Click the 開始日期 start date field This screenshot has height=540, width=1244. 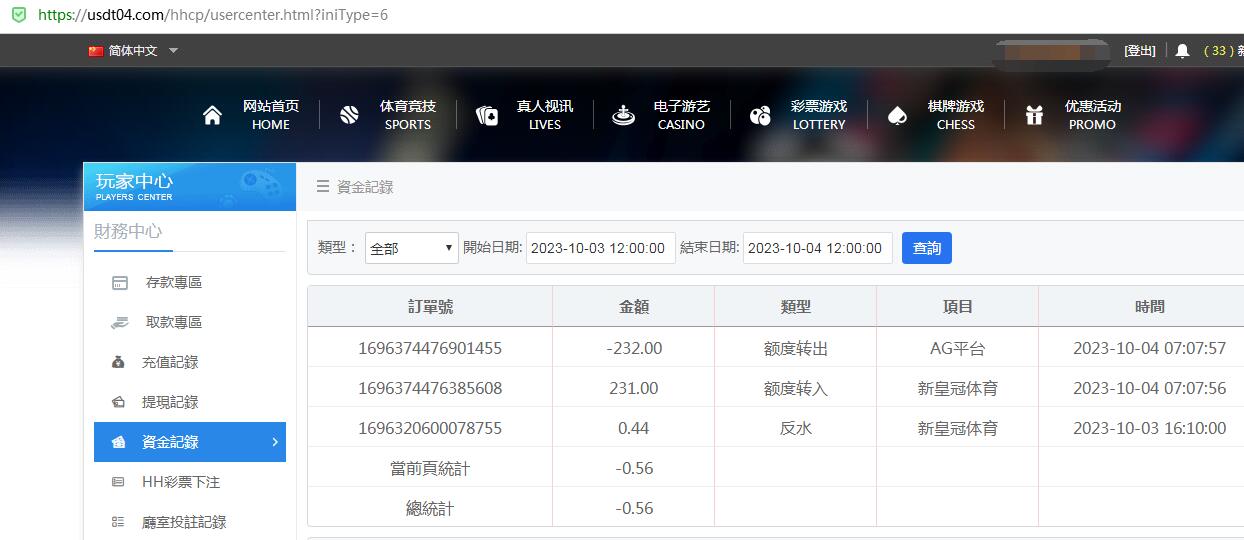pos(601,248)
